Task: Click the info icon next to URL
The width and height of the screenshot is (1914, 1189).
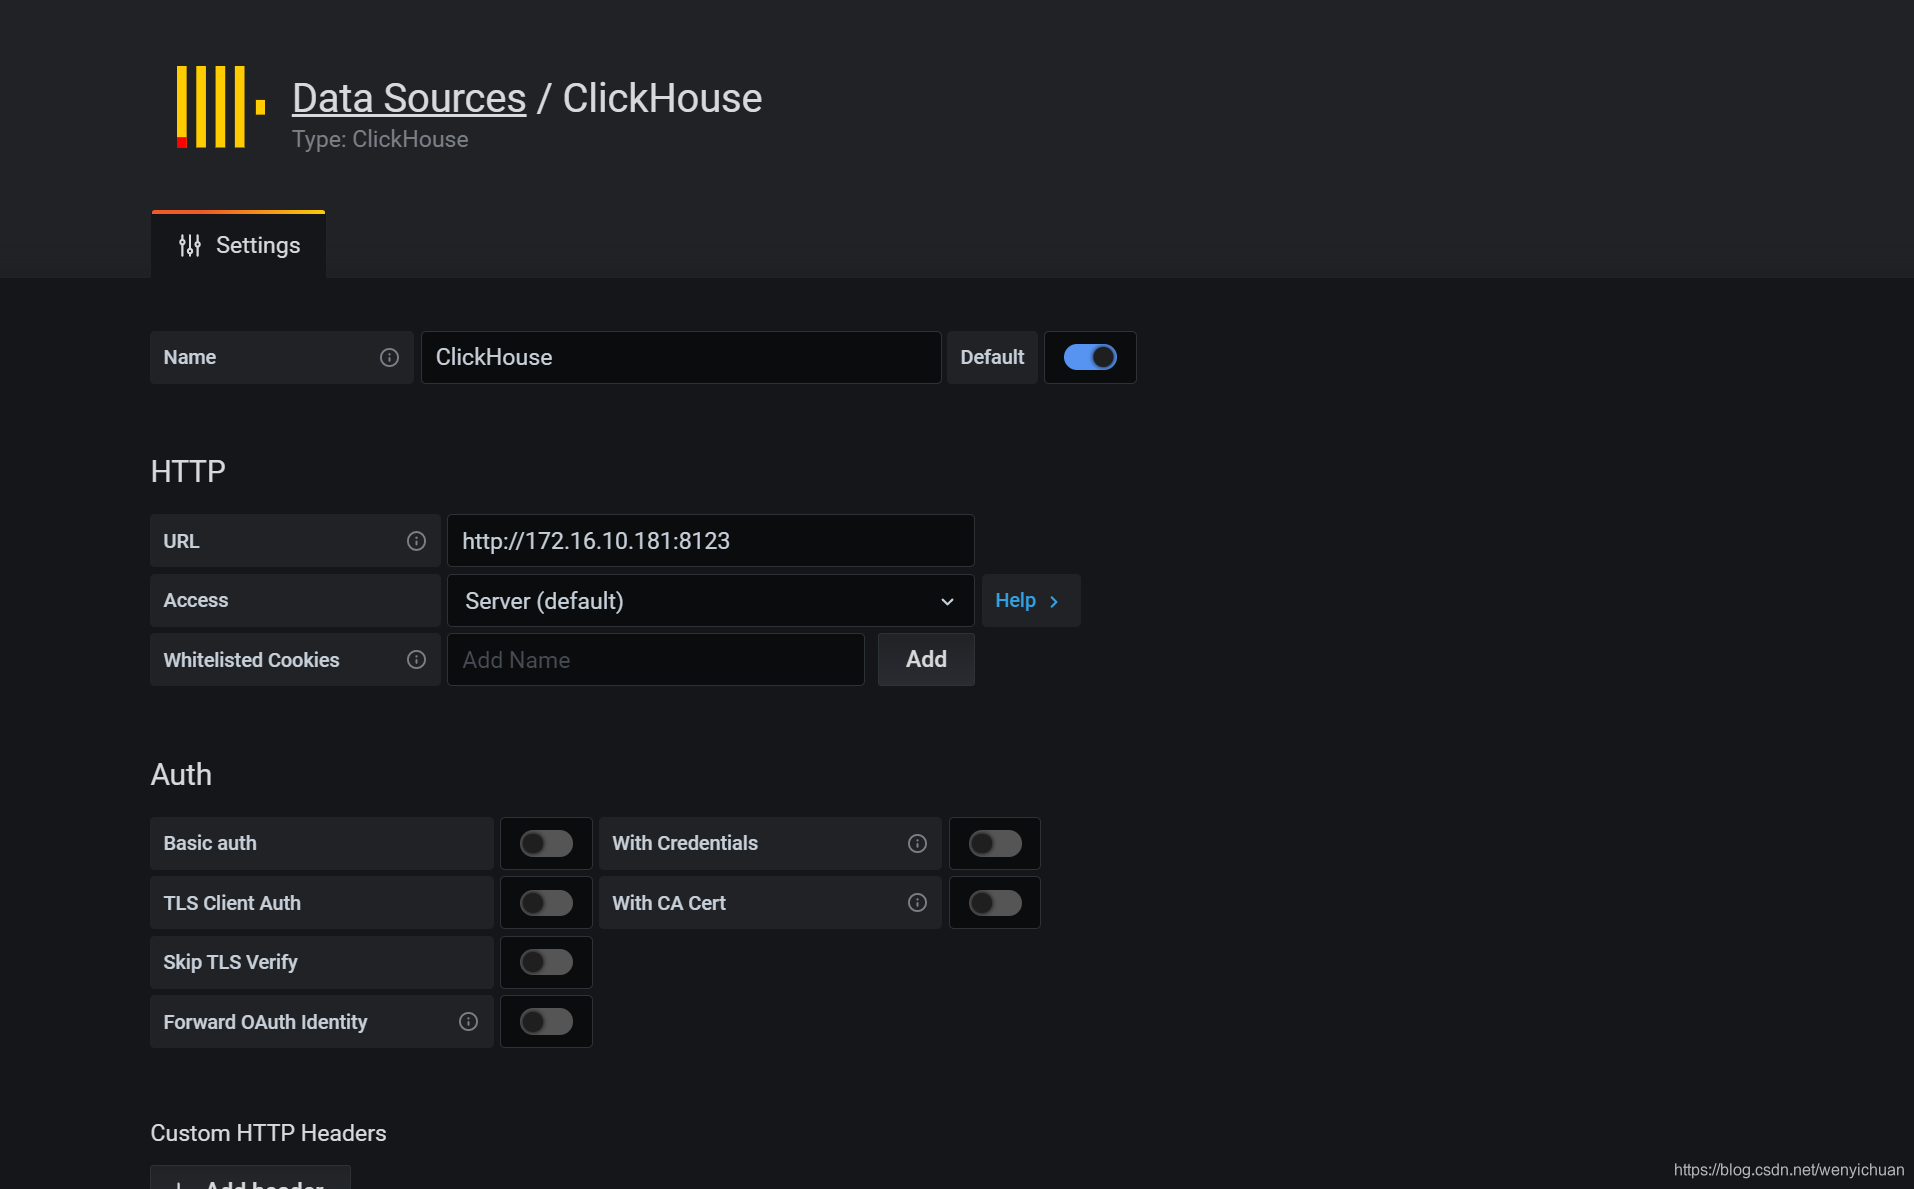Action: tap(416, 541)
